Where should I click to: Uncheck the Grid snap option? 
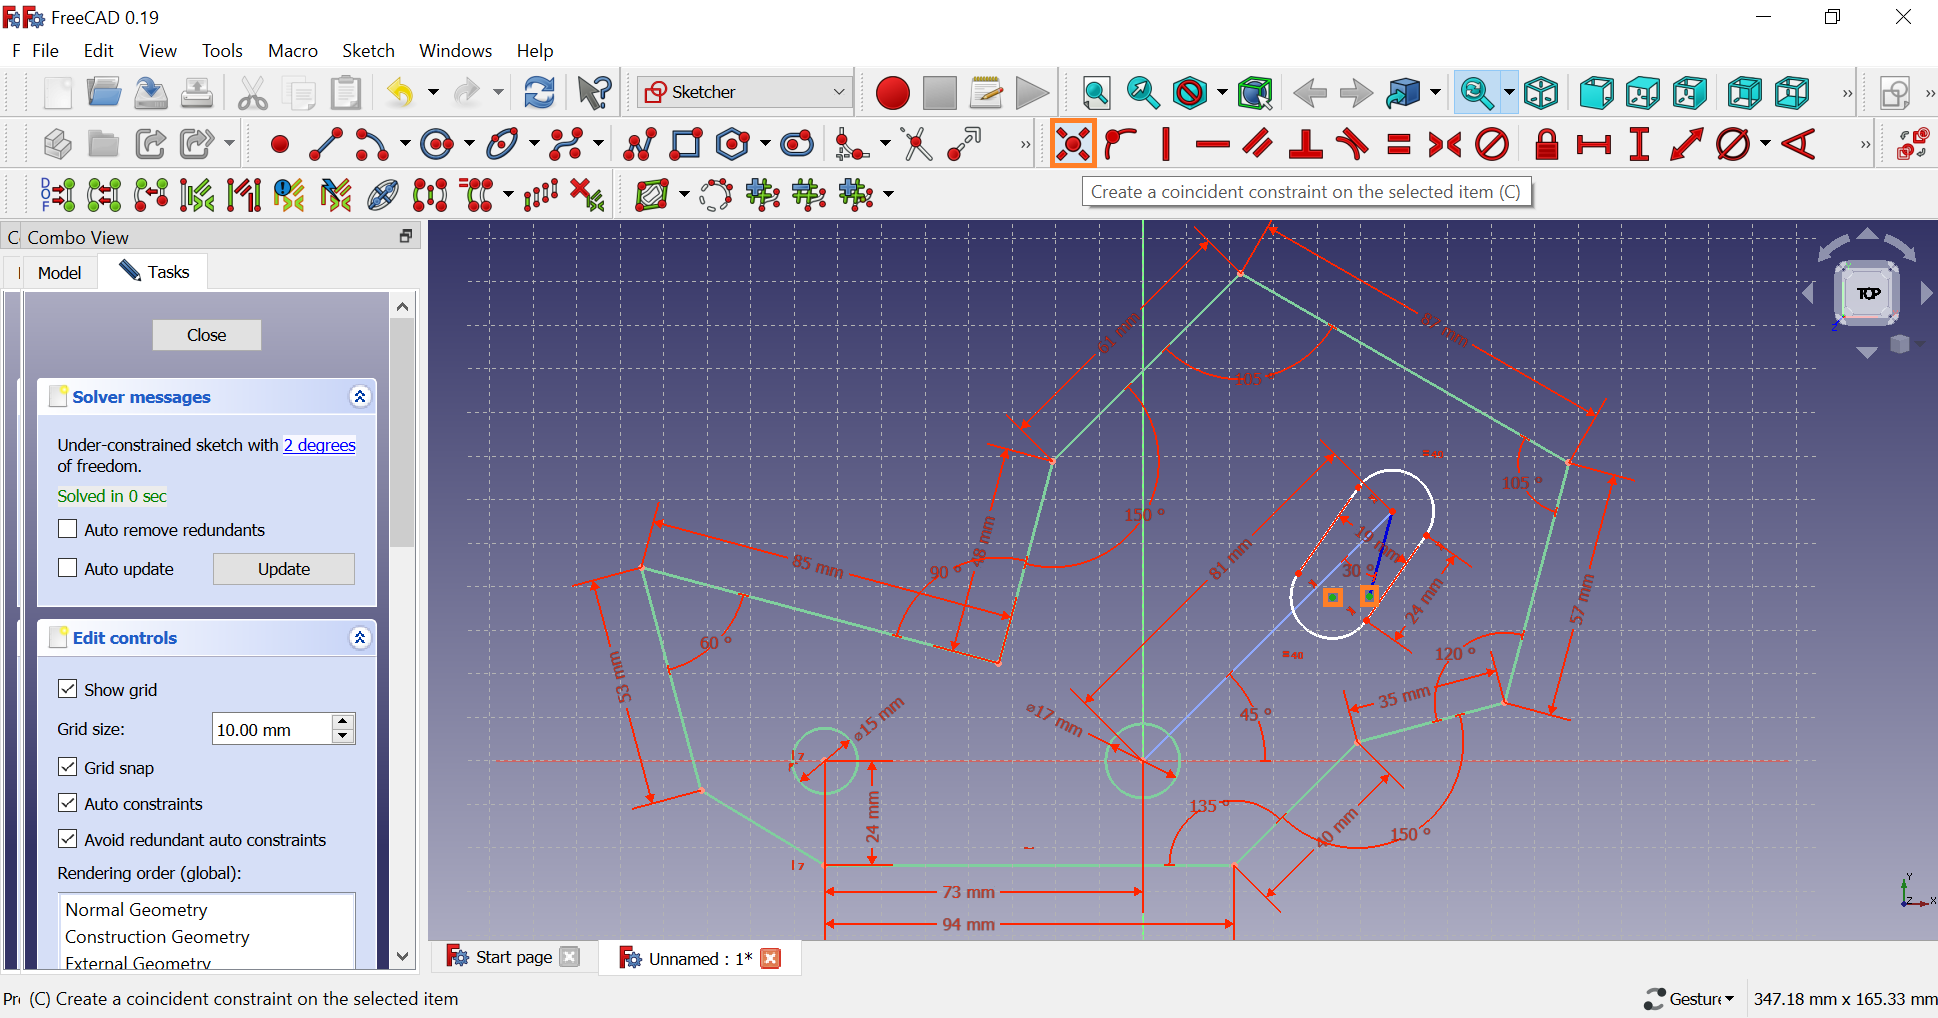tap(68, 767)
